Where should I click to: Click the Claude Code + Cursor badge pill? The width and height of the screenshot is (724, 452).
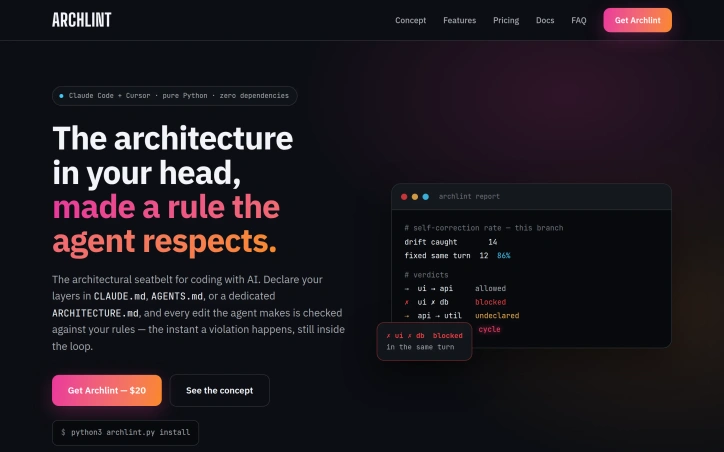(x=175, y=96)
